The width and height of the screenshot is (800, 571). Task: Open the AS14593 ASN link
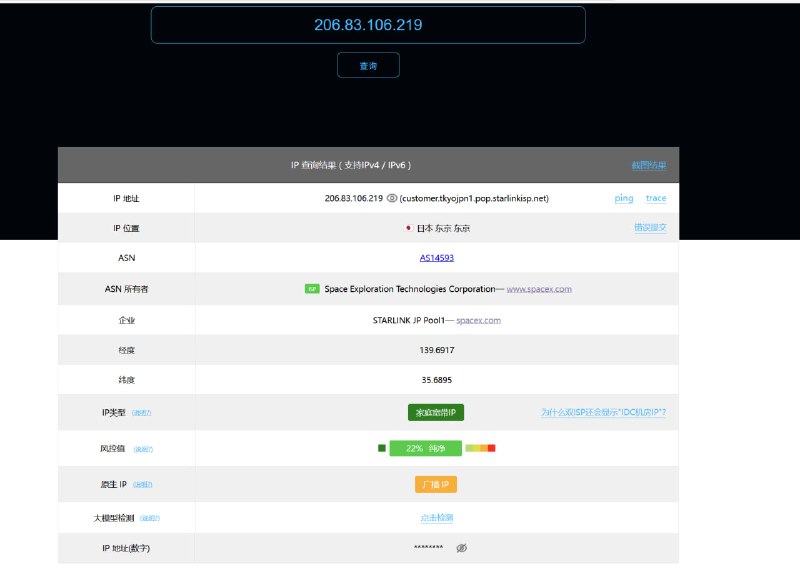(x=437, y=258)
